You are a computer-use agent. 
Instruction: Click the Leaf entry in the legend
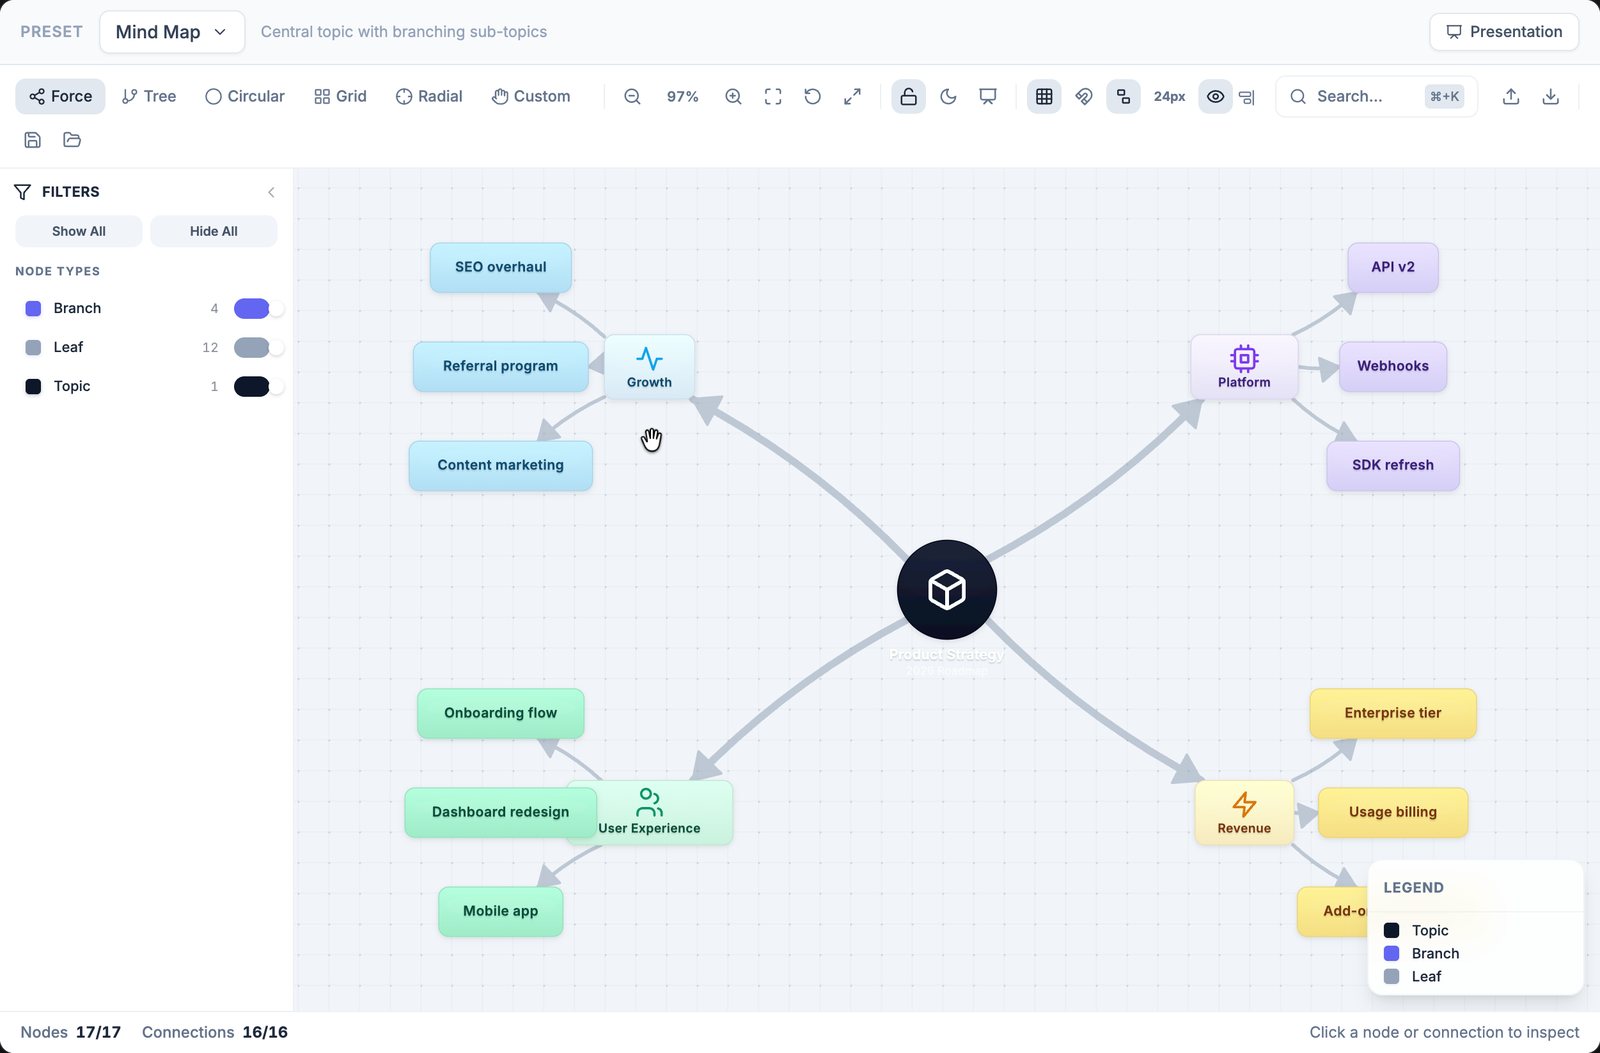[x=1412, y=977]
